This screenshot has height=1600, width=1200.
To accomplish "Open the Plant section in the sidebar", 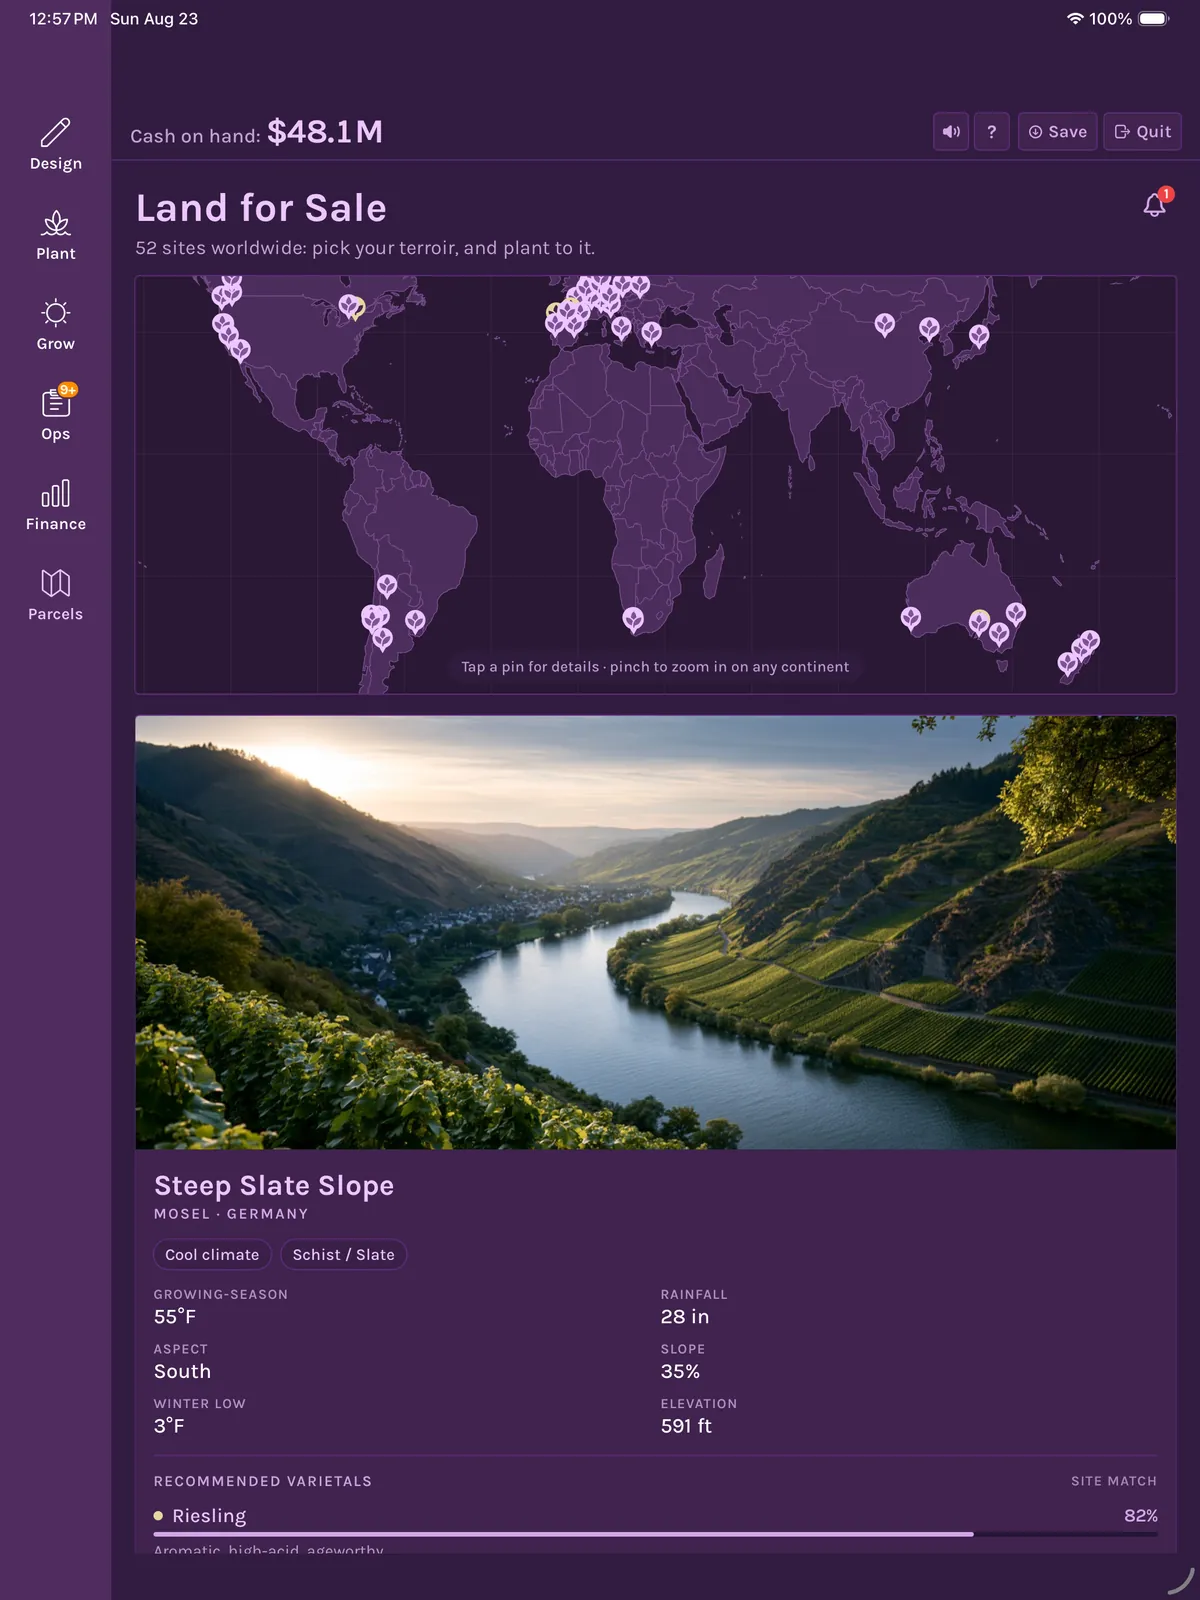I will click(x=55, y=235).
